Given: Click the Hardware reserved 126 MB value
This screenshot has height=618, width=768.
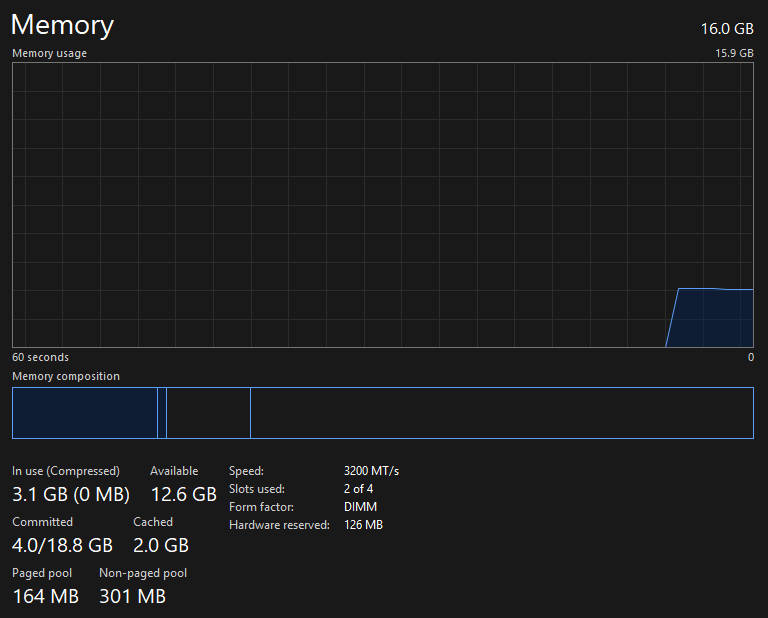Looking at the screenshot, I should (x=363, y=525).
